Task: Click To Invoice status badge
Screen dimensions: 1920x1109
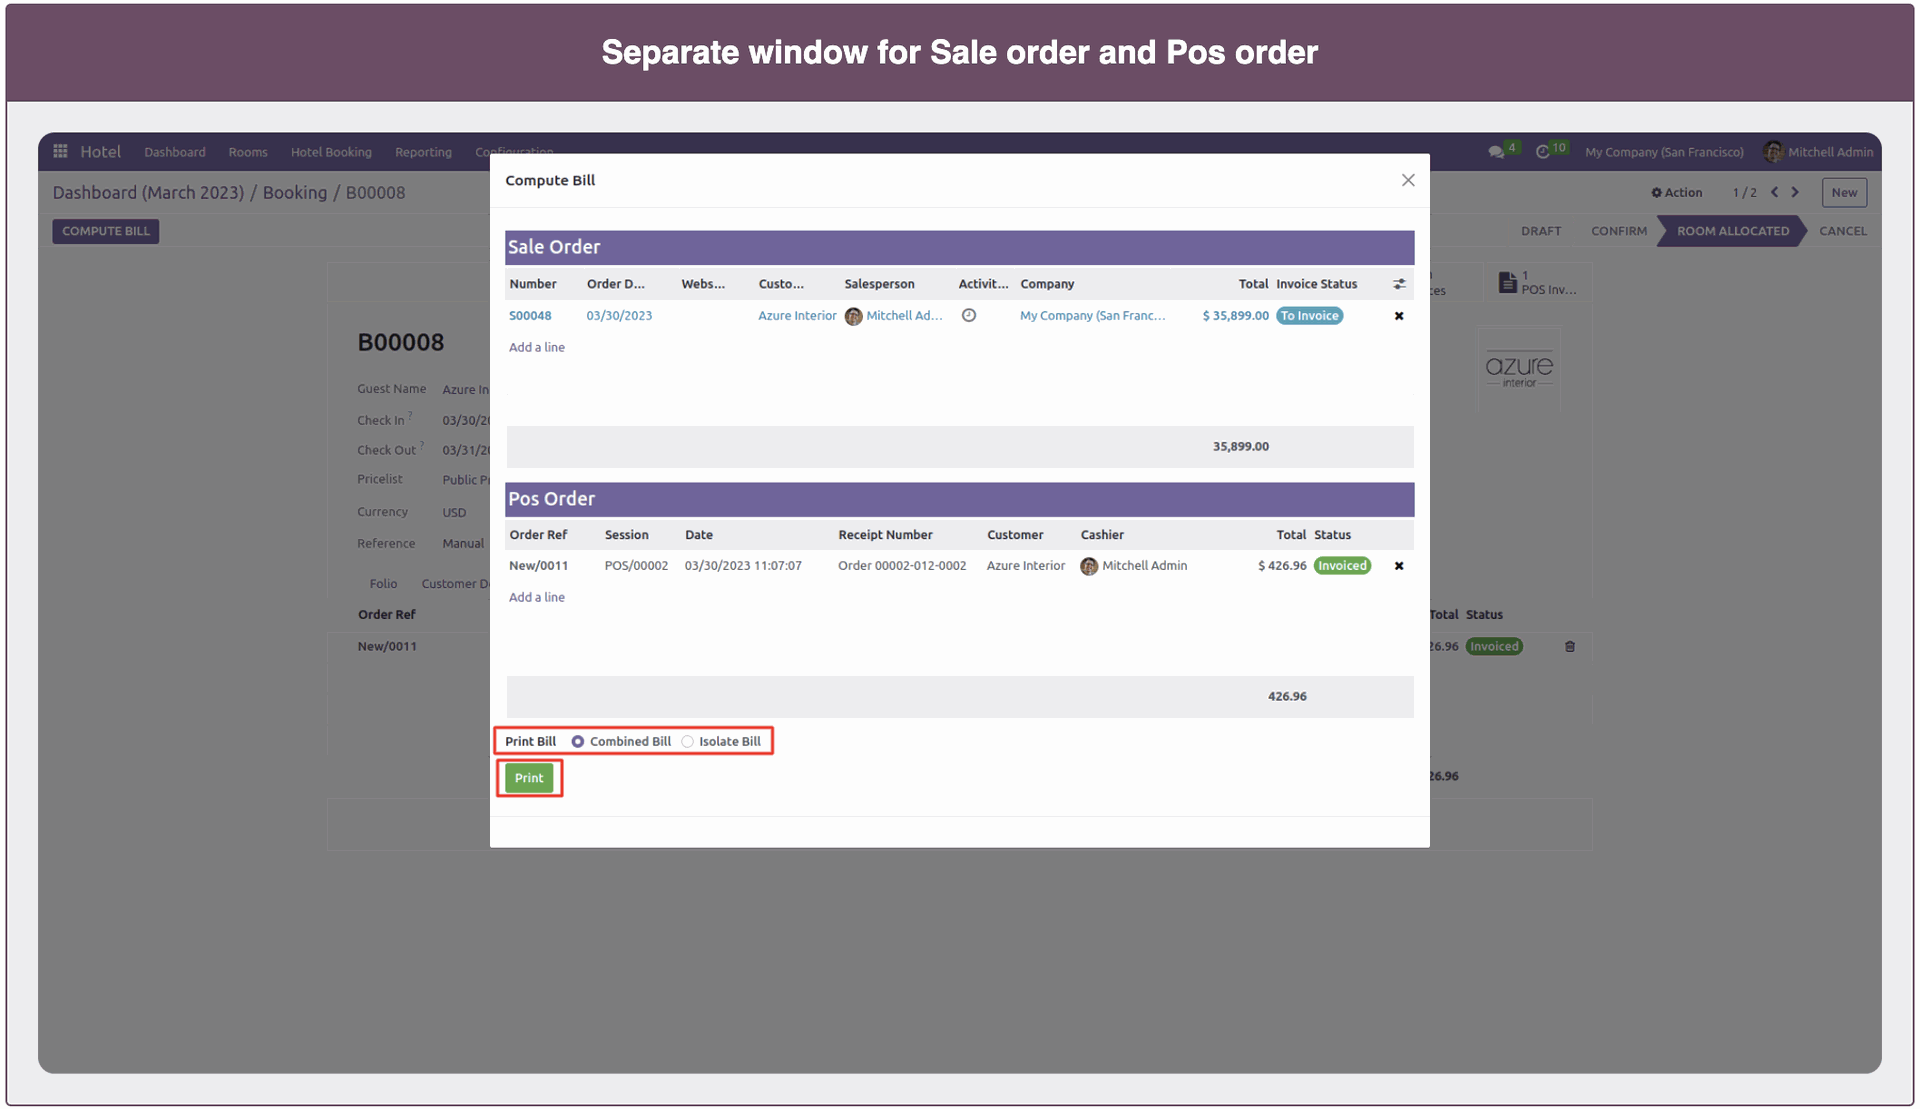Action: coord(1310,316)
